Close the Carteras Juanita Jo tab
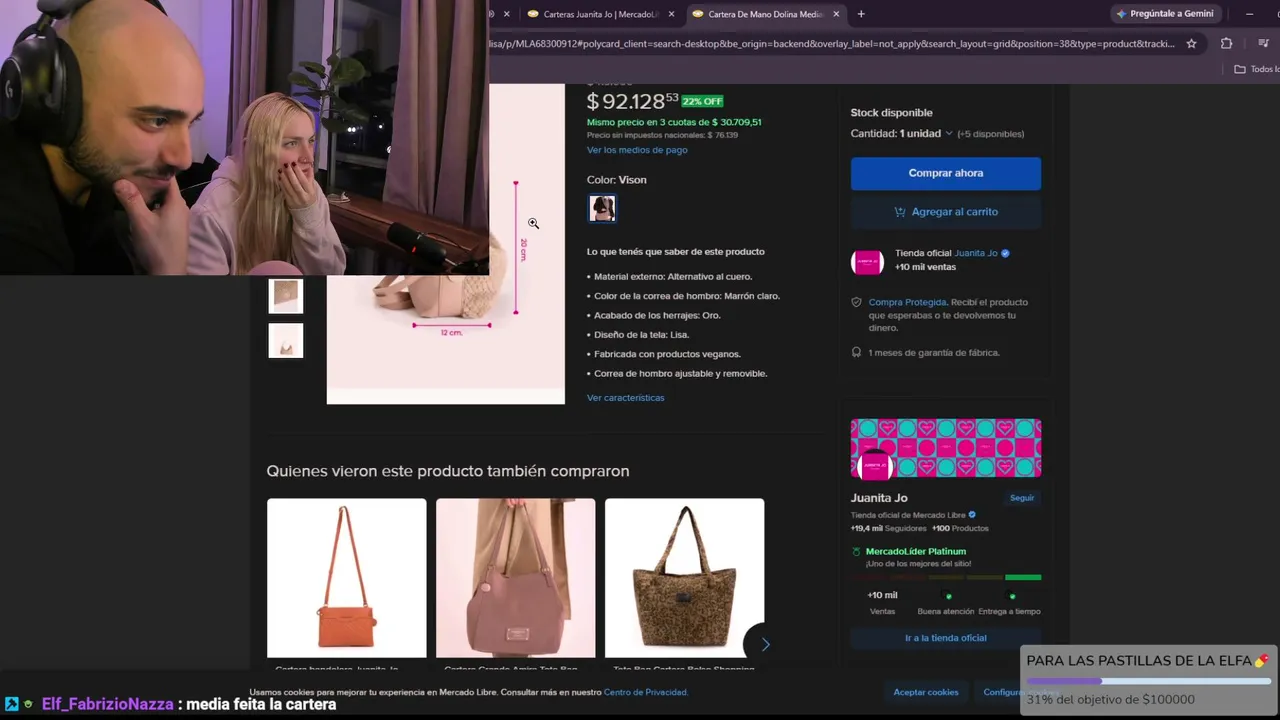 [671, 14]
